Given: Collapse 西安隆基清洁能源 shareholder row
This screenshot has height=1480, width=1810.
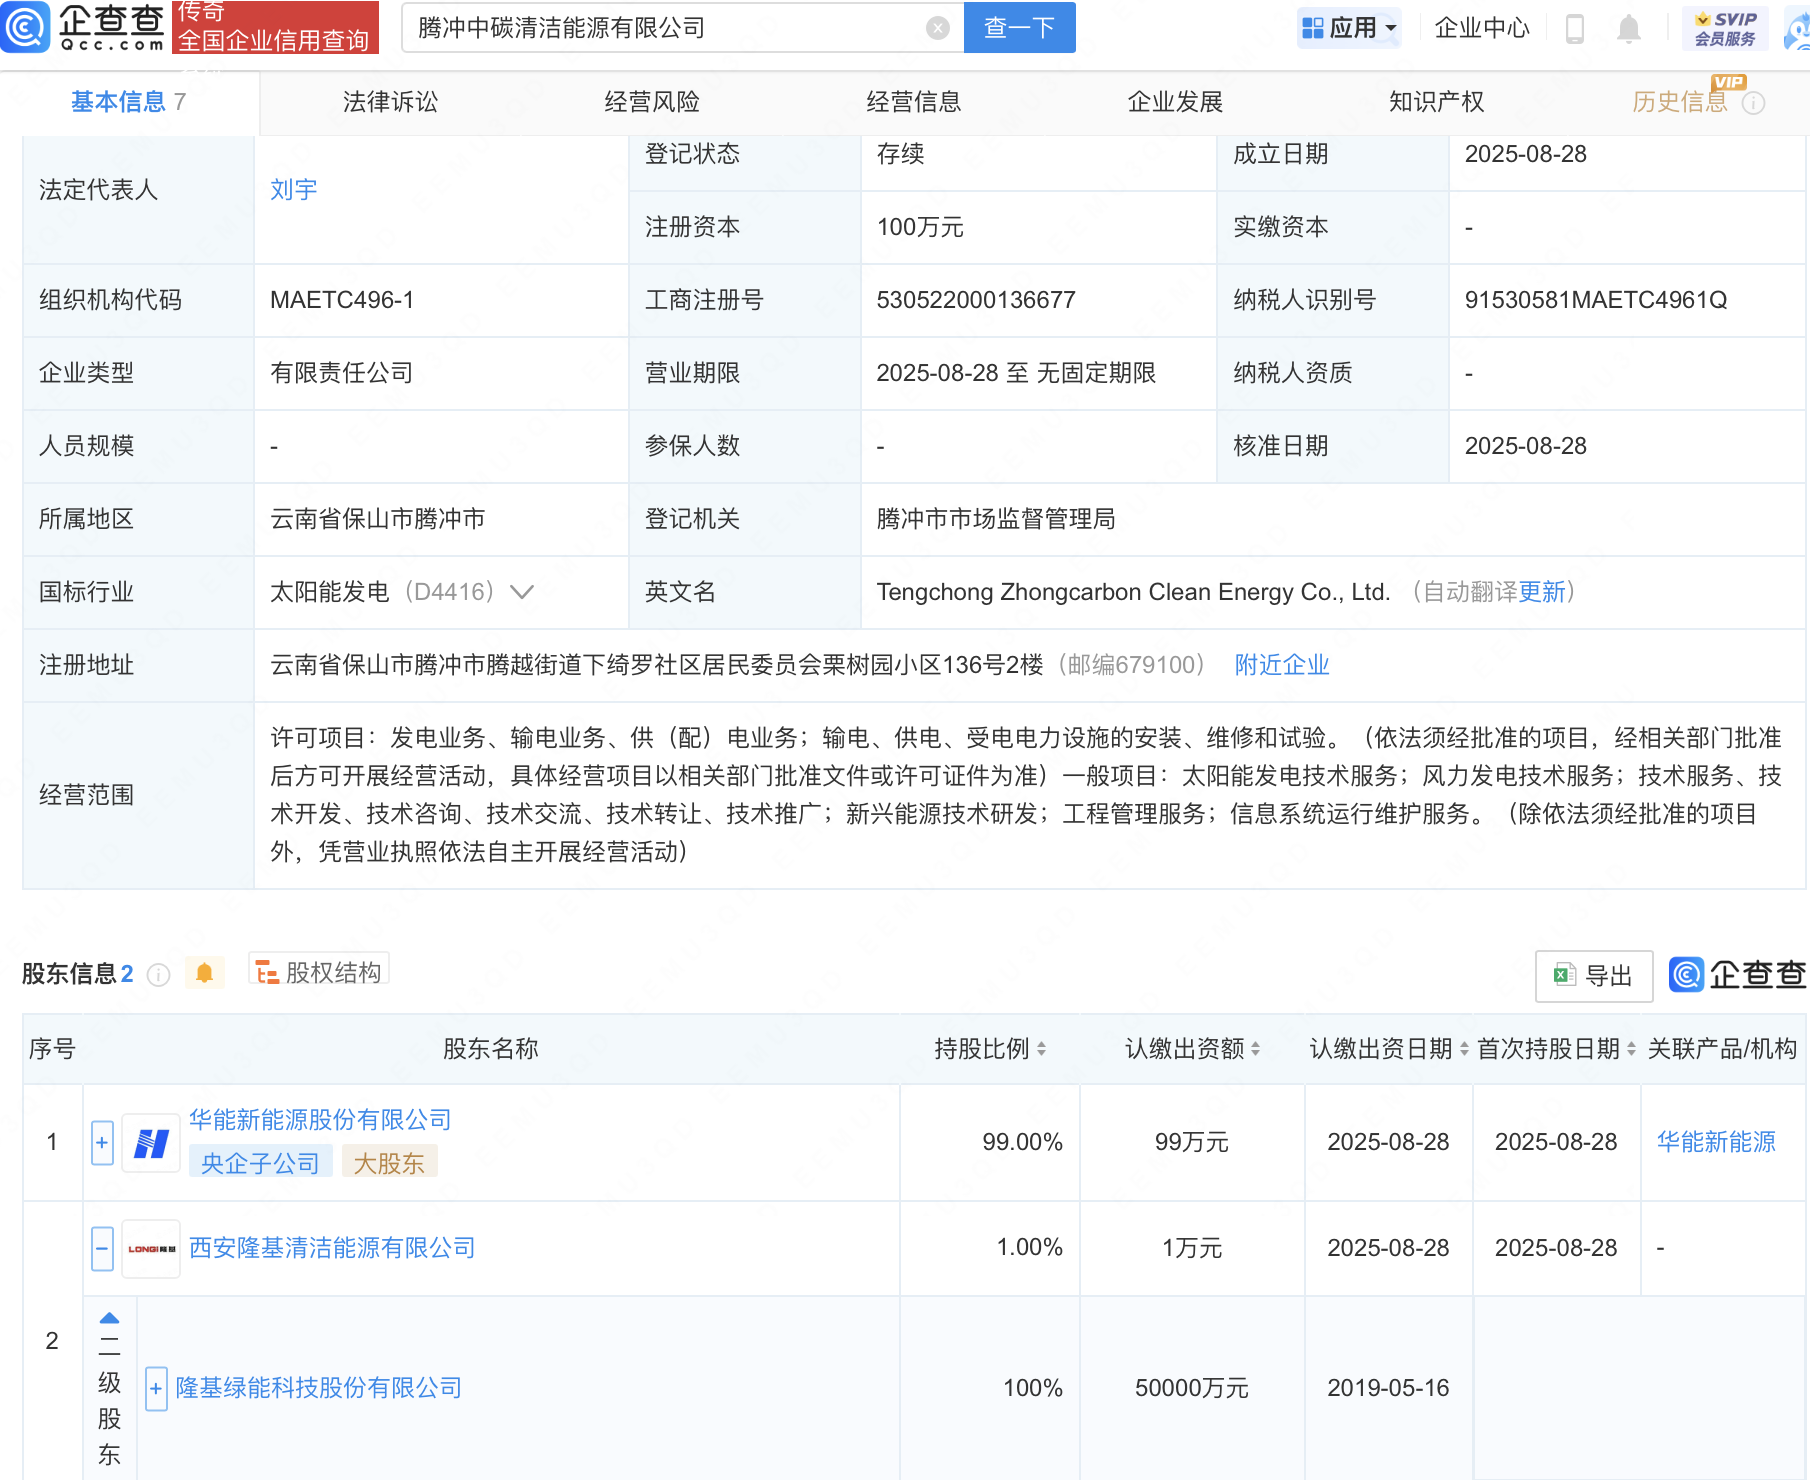Looking at the screenshot, I should (102, 1248).
